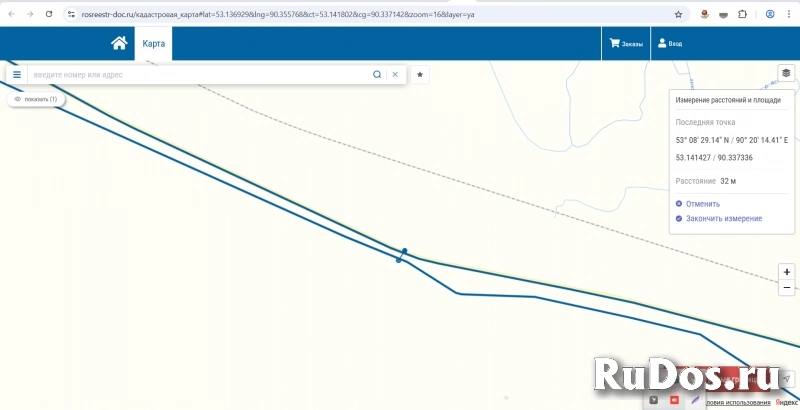Screen dimensions: 800x410
Task: Go to the site home icon
Action: point(119,43)
